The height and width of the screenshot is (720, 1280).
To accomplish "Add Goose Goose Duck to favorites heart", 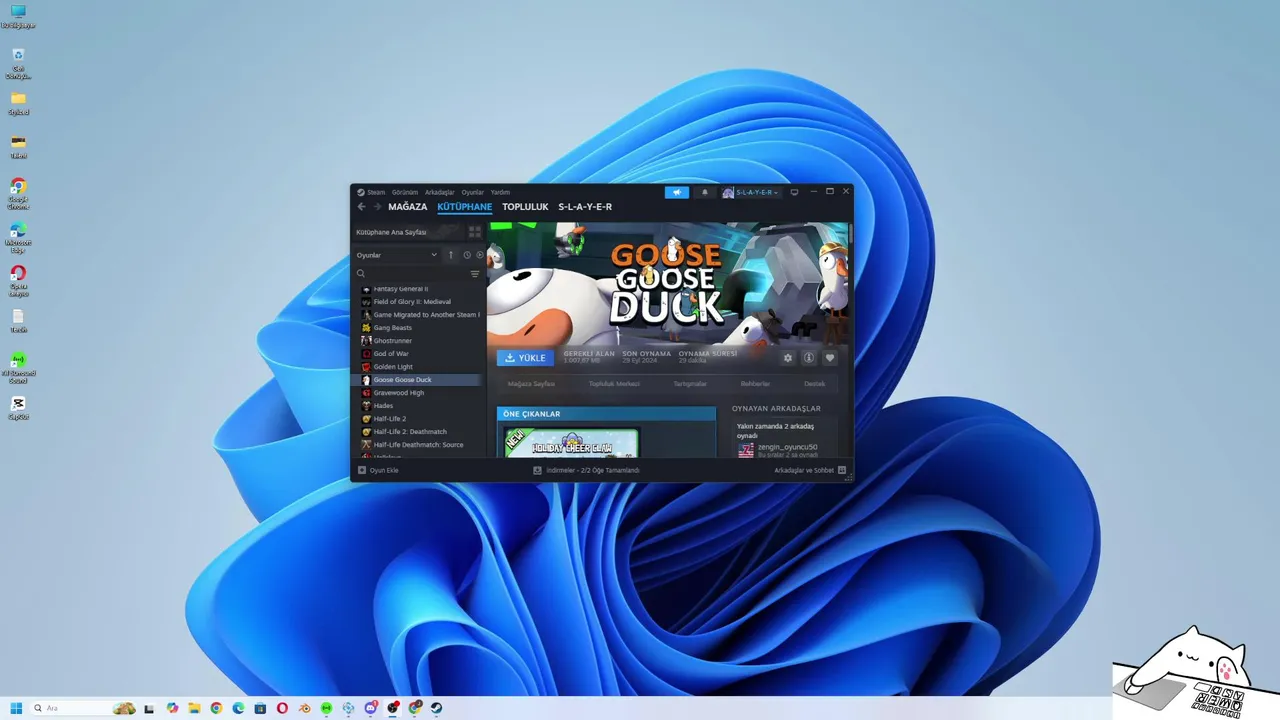I will (829, 358).
